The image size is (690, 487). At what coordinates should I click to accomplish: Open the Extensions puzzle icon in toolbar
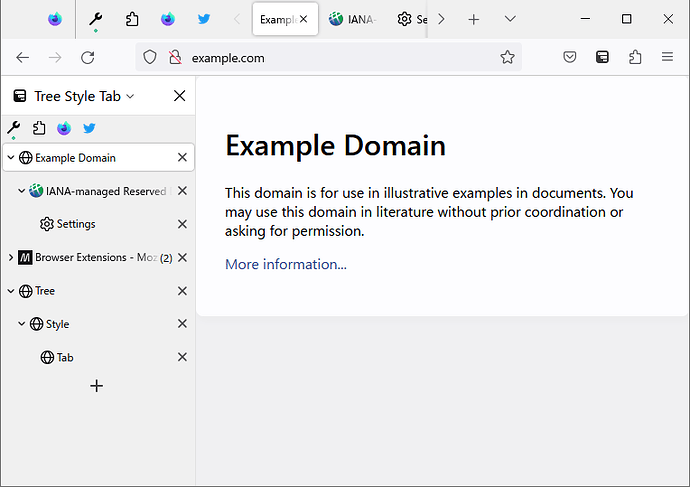[635, 58]
